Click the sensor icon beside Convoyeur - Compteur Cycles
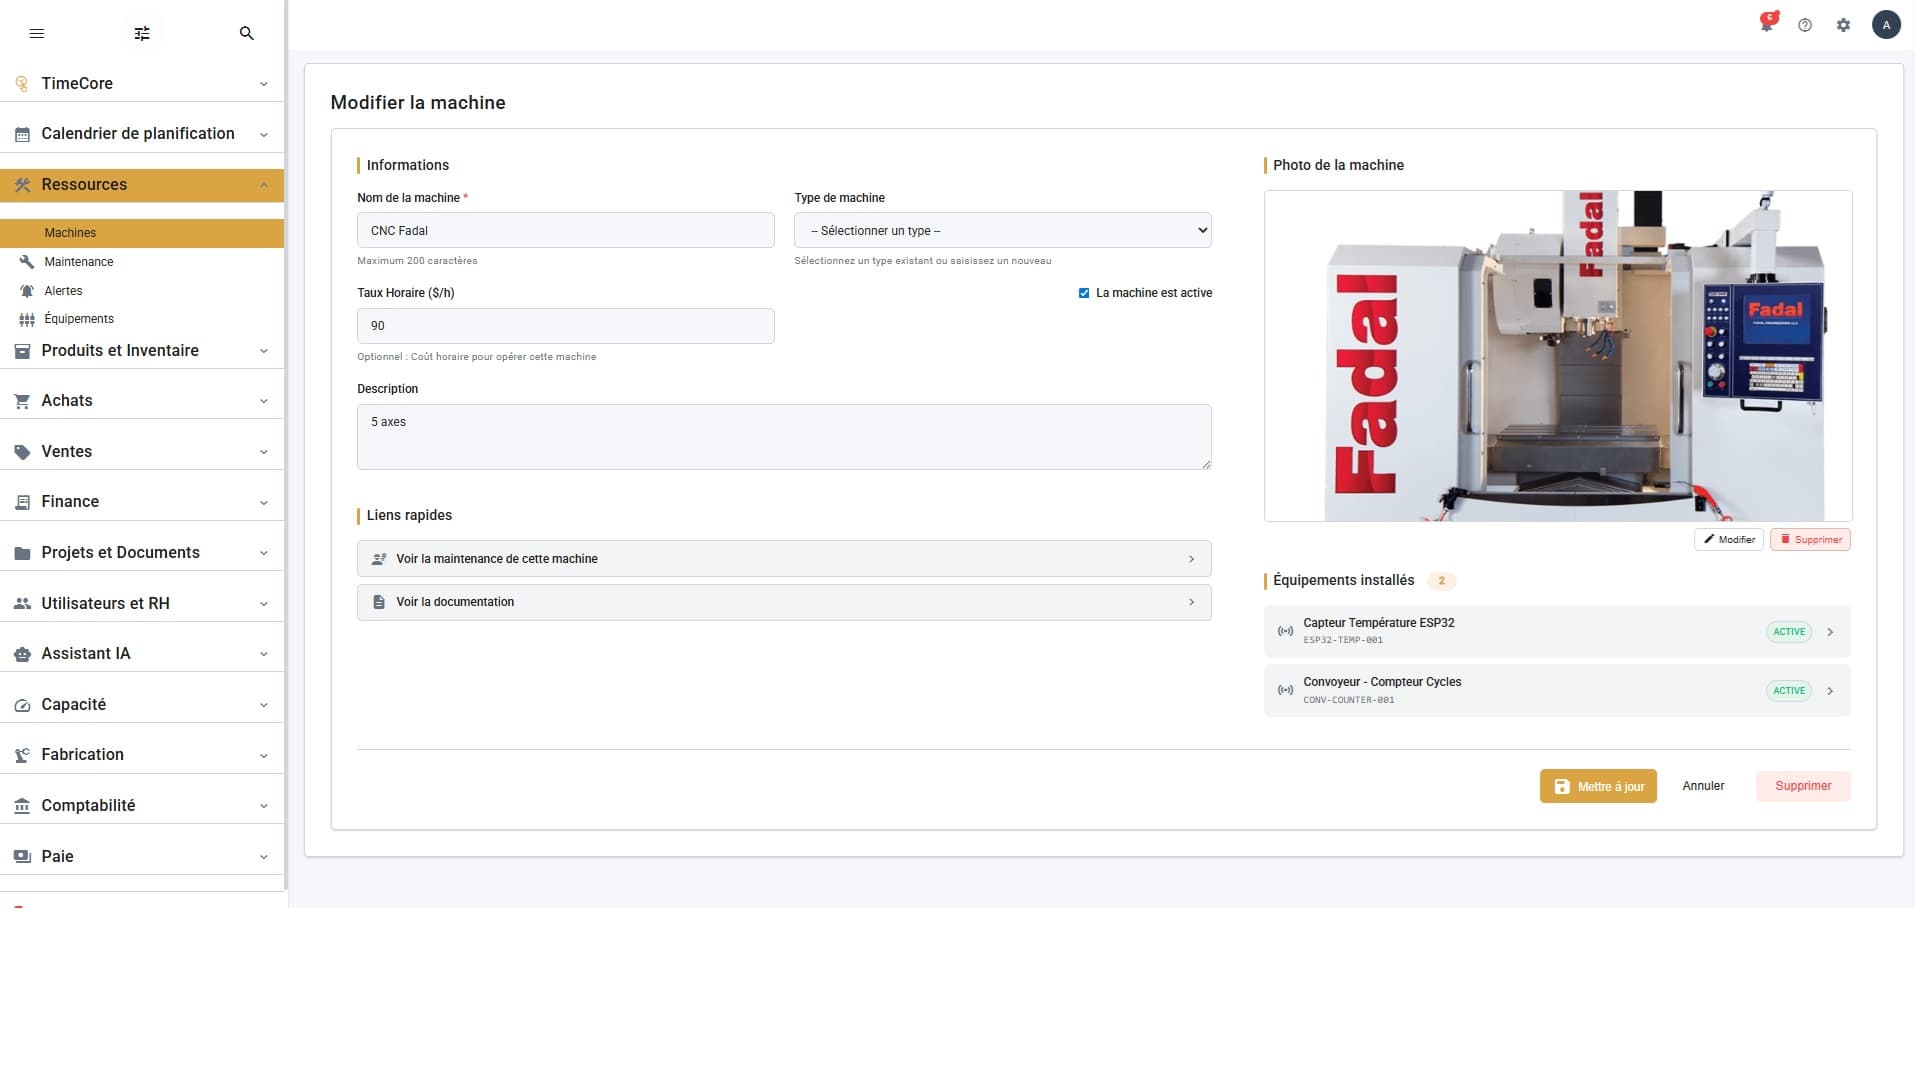The image size is (1915, 1072). pyautogui.click(x=1285, y=690)
